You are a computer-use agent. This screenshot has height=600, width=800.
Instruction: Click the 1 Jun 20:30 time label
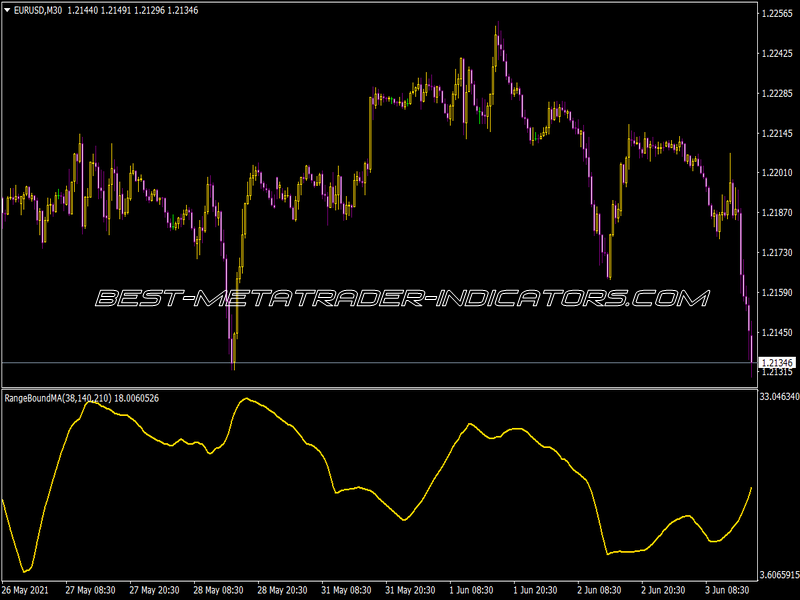pyautogui.click(x=535, y=590)
